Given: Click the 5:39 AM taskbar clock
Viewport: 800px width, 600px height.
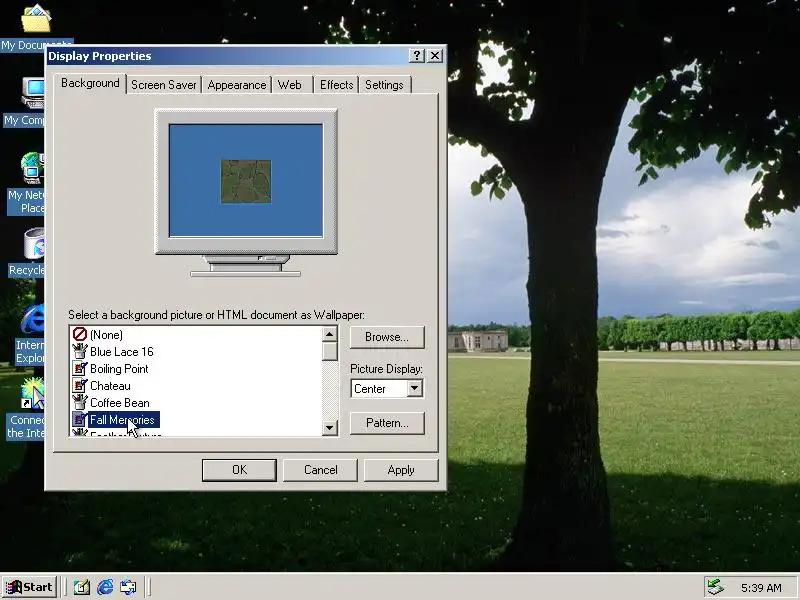Looking at the screenshot, I should pos(761,588).
